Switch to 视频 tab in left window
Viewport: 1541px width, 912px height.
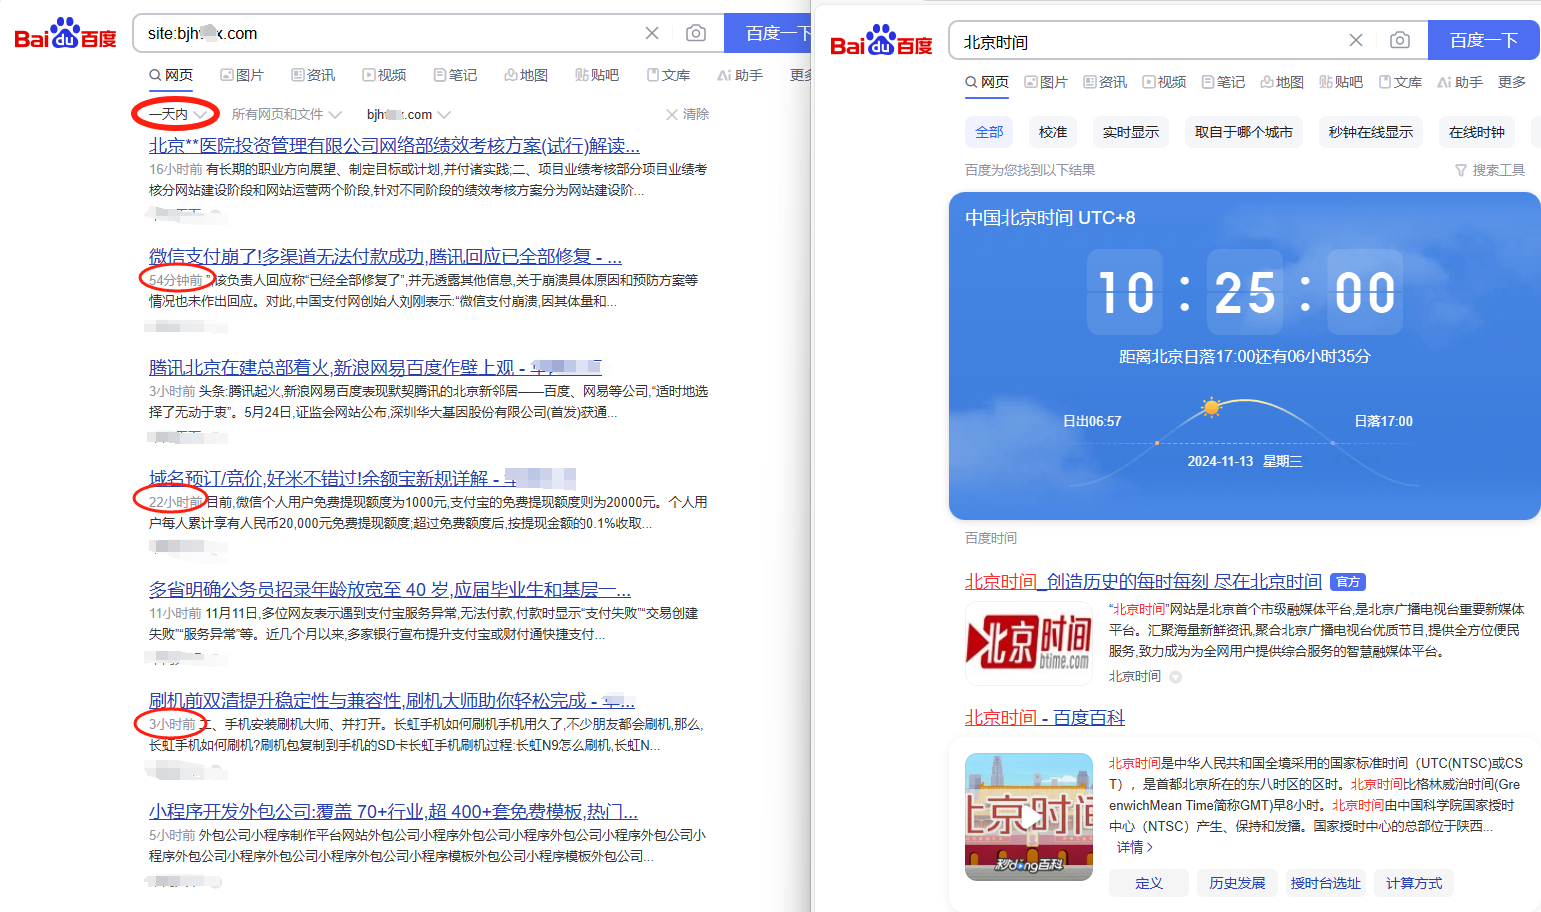tap(384, 75)
